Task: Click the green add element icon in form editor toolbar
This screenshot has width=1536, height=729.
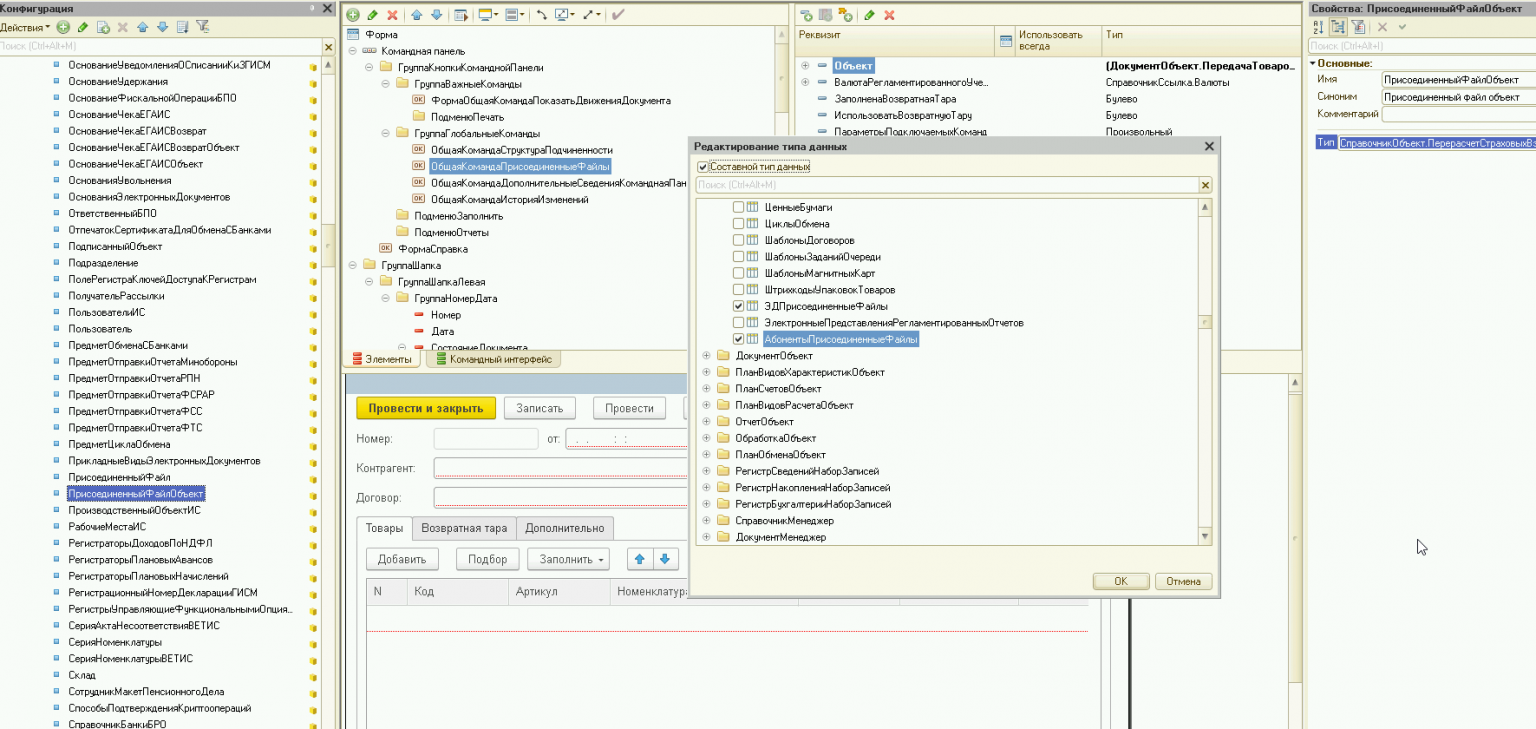Action: click(x=353, y=15)
